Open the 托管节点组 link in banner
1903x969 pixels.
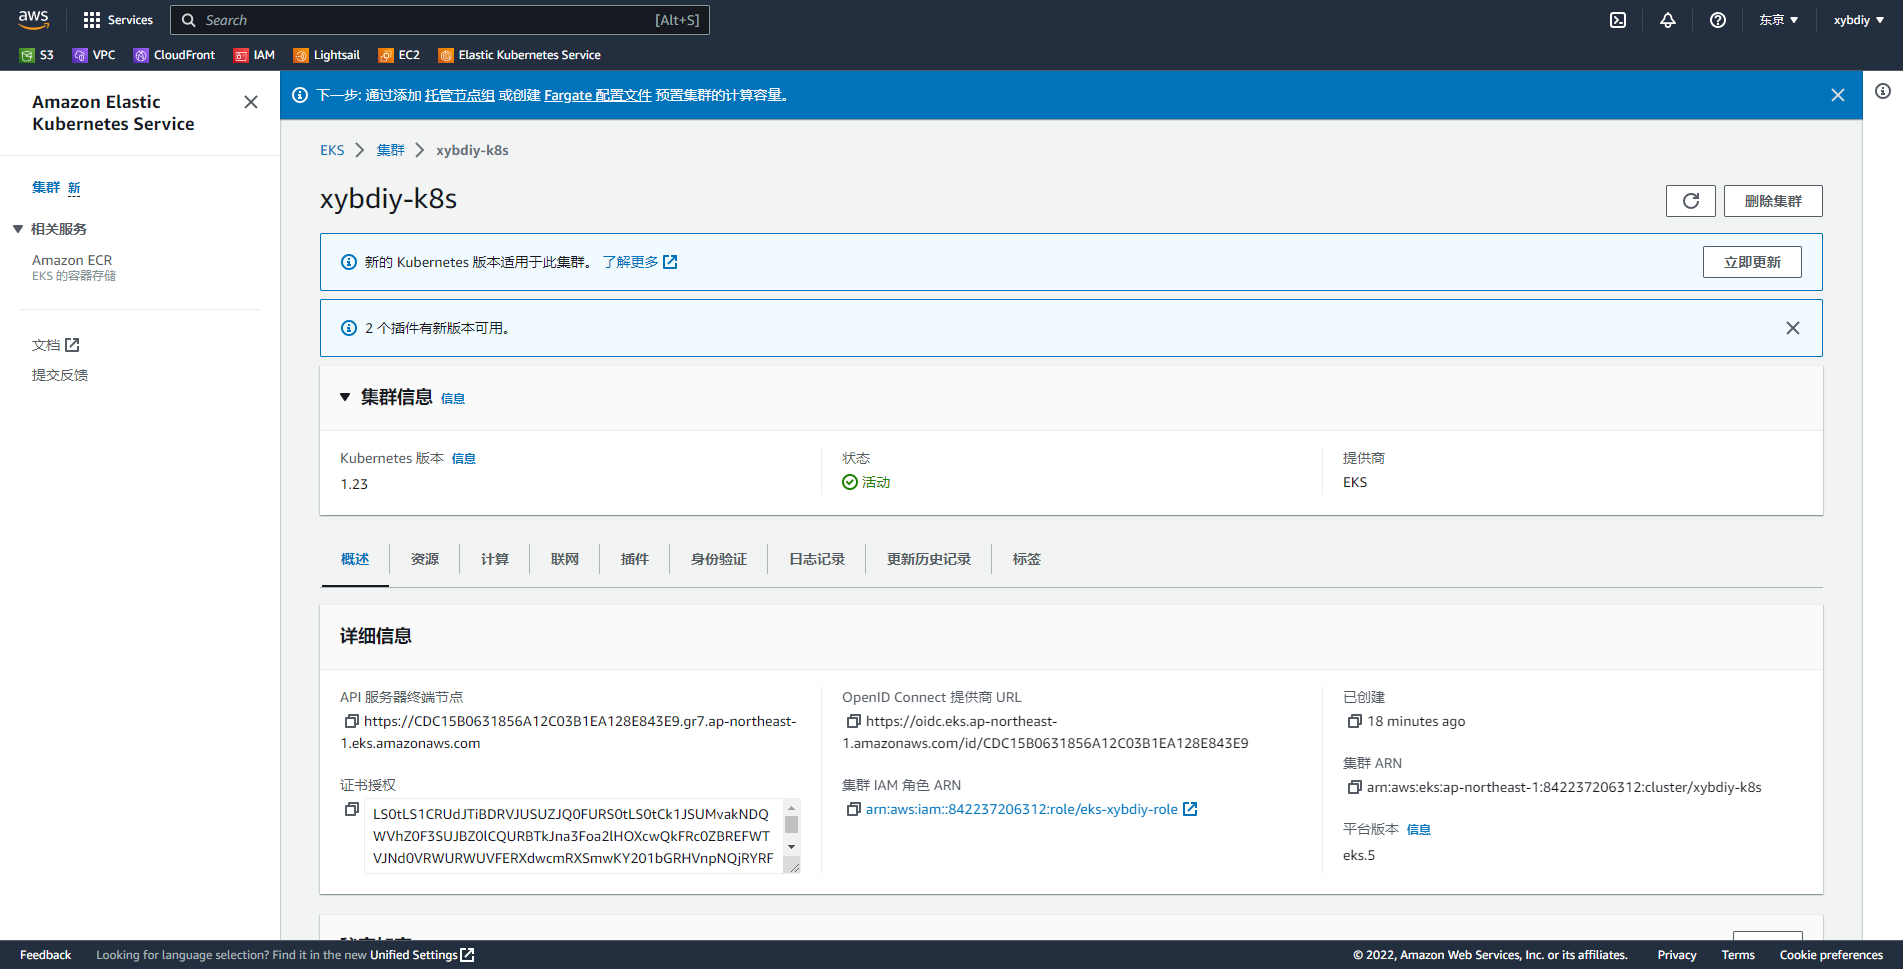(x=460, y=95)
